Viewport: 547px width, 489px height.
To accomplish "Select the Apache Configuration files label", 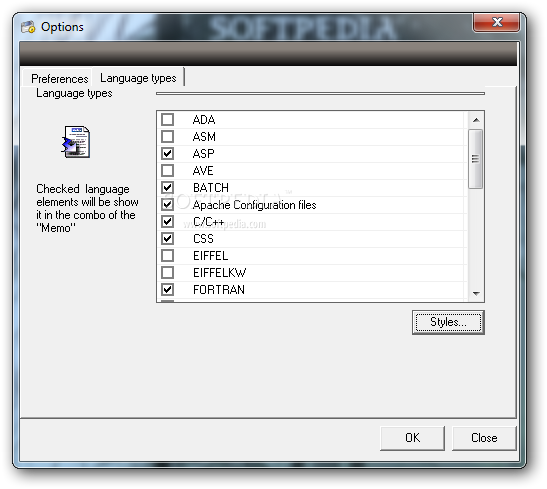I will (x=254, y=205).
